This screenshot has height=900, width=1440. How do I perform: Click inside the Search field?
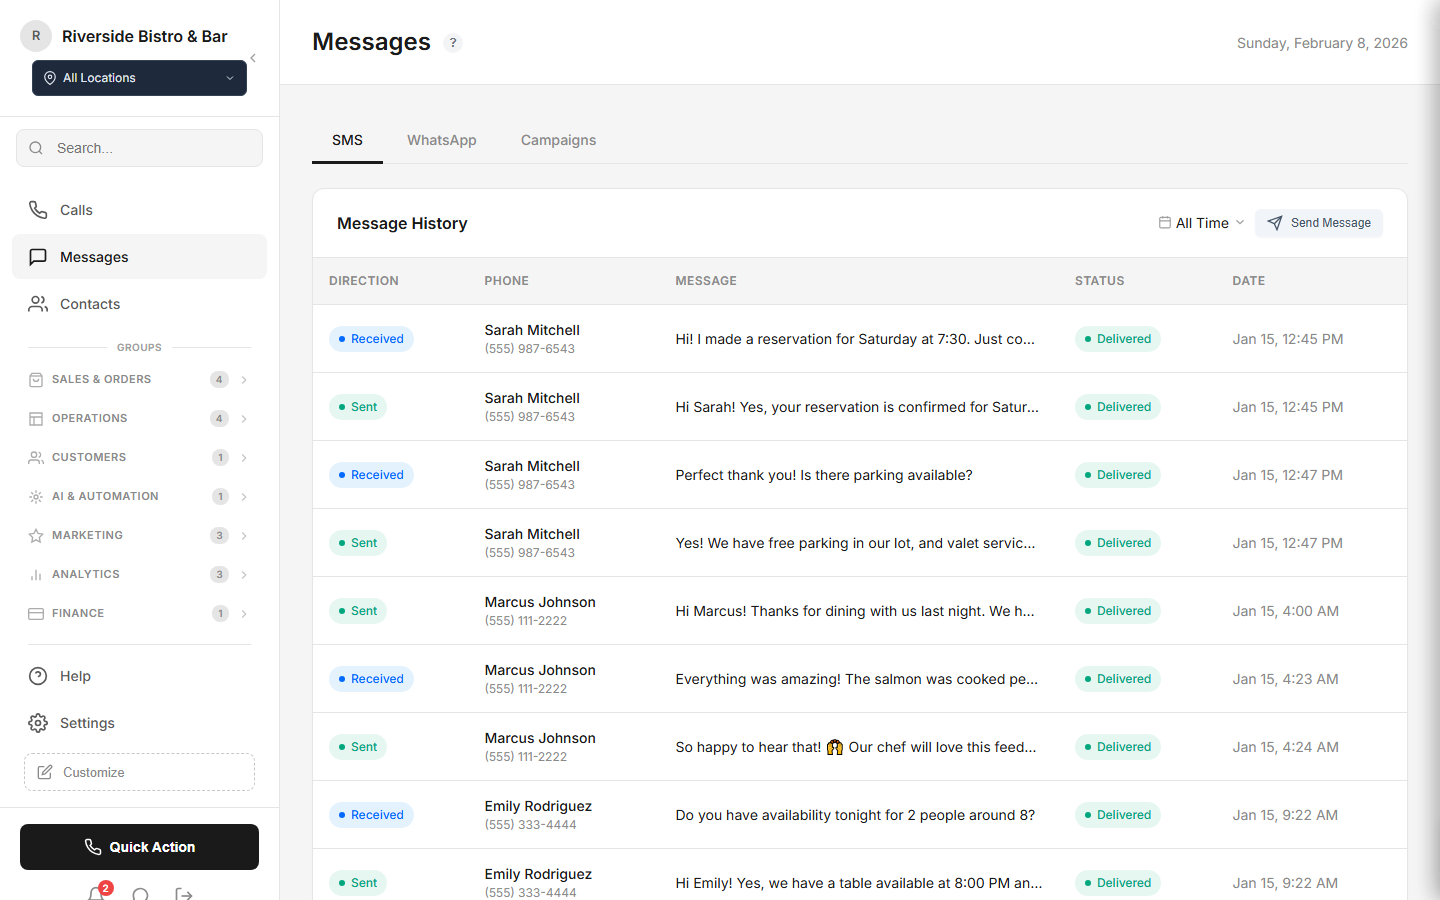[x=139, y=147]
